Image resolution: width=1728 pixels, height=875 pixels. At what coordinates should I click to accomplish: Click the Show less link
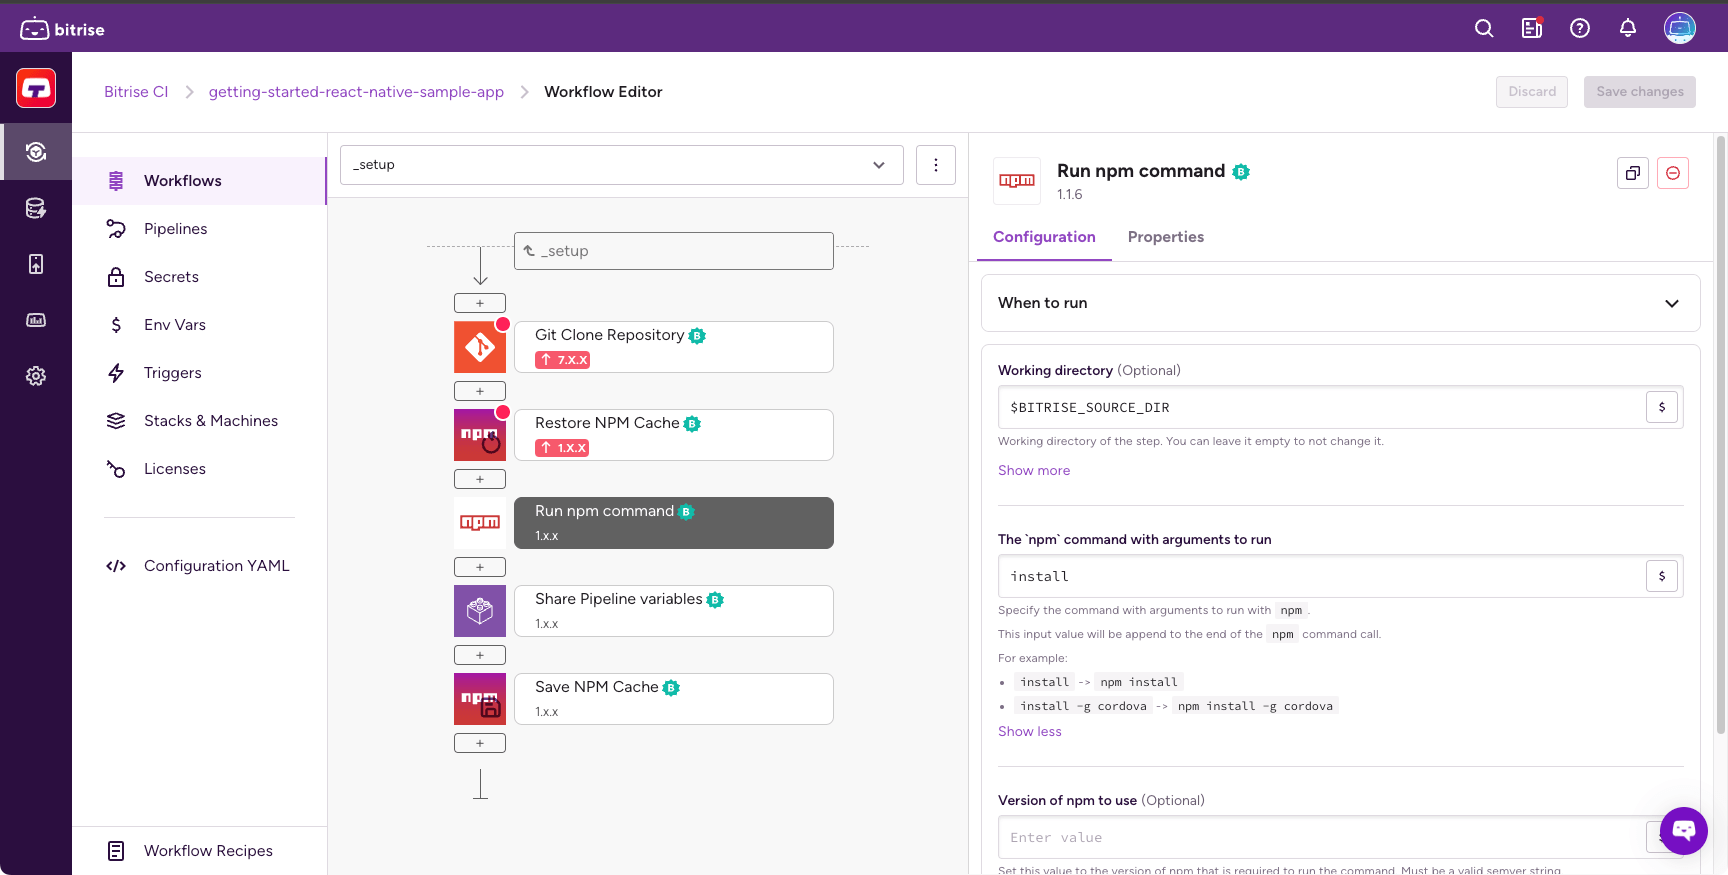coord(1030,731)
